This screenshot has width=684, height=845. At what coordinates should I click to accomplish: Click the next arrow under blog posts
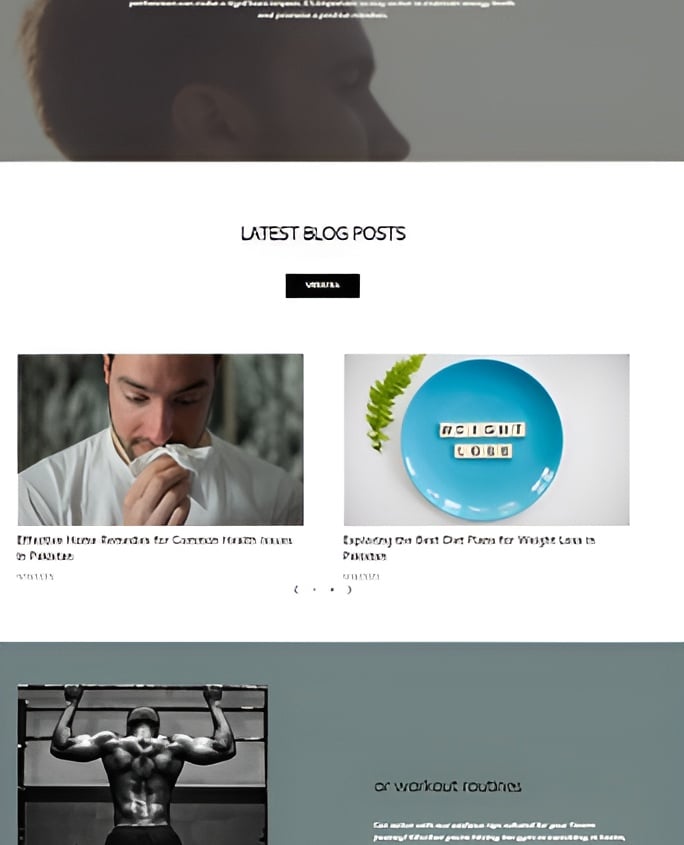350,590
